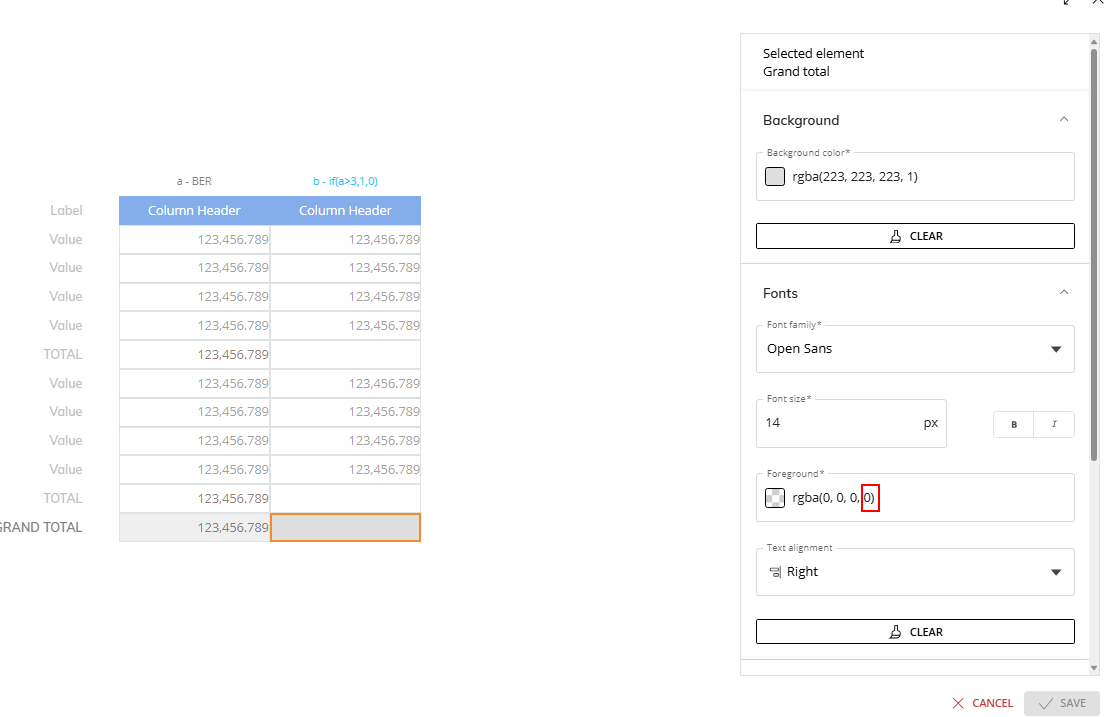Click the Save button

[1061, 703]
